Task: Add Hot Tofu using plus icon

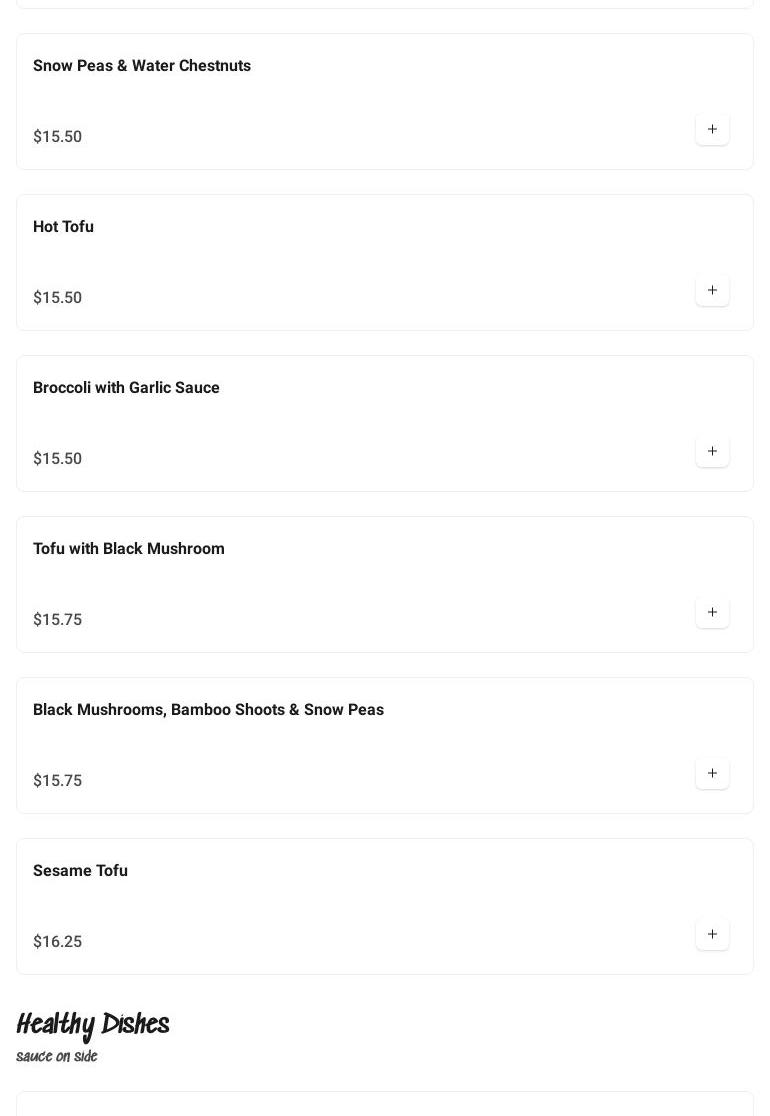Action: click(712, 290)
